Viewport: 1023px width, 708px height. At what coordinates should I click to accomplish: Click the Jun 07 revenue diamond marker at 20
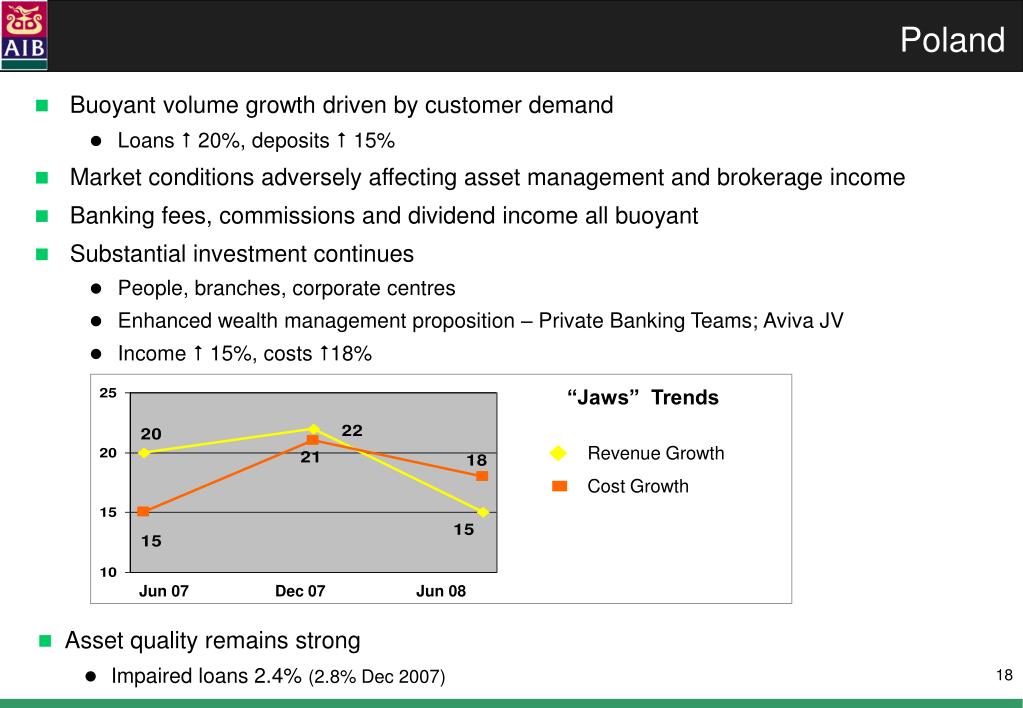tap(144, 453)
